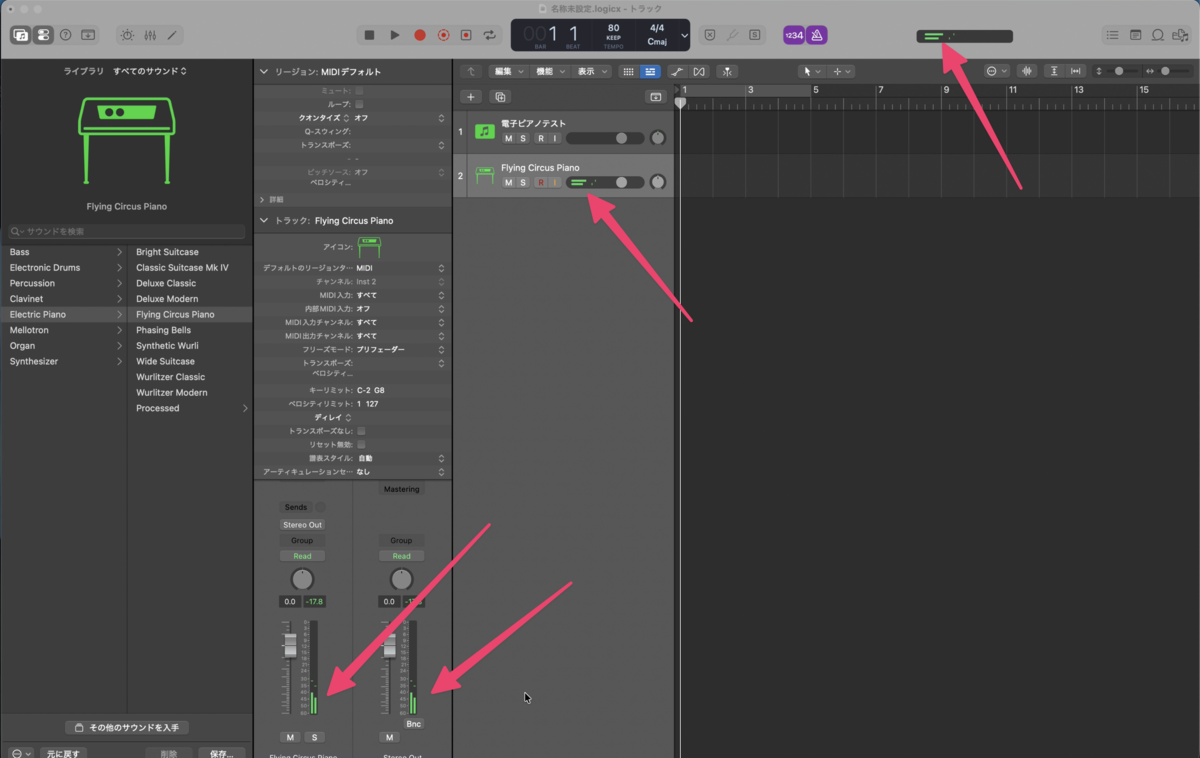
Task: Select the Synthesizer library category
Action: click(x=66, y=361)
